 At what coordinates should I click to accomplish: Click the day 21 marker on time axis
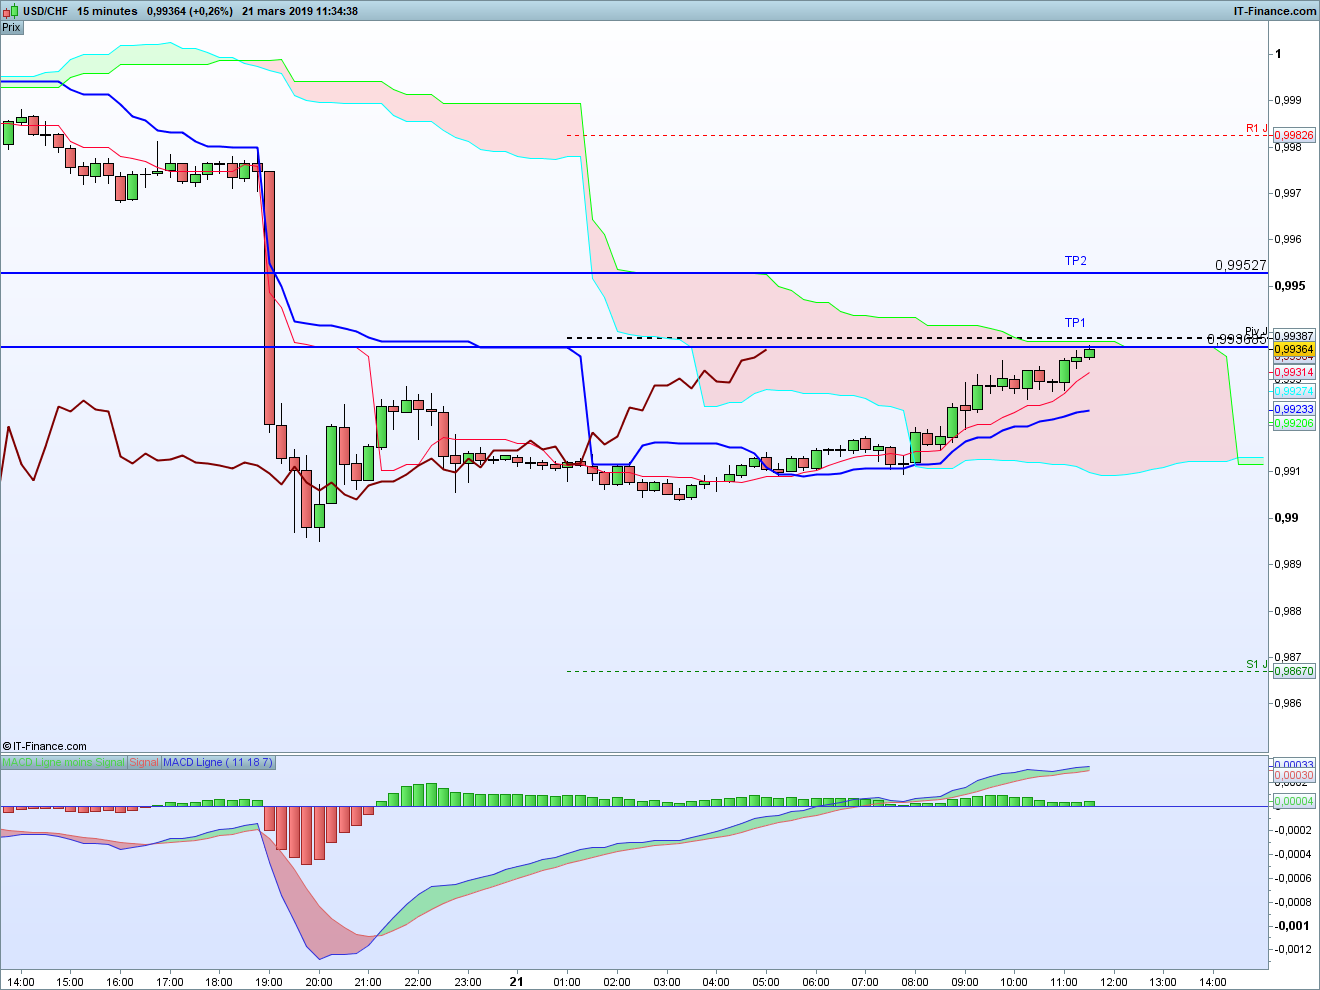tap(516, 981)
